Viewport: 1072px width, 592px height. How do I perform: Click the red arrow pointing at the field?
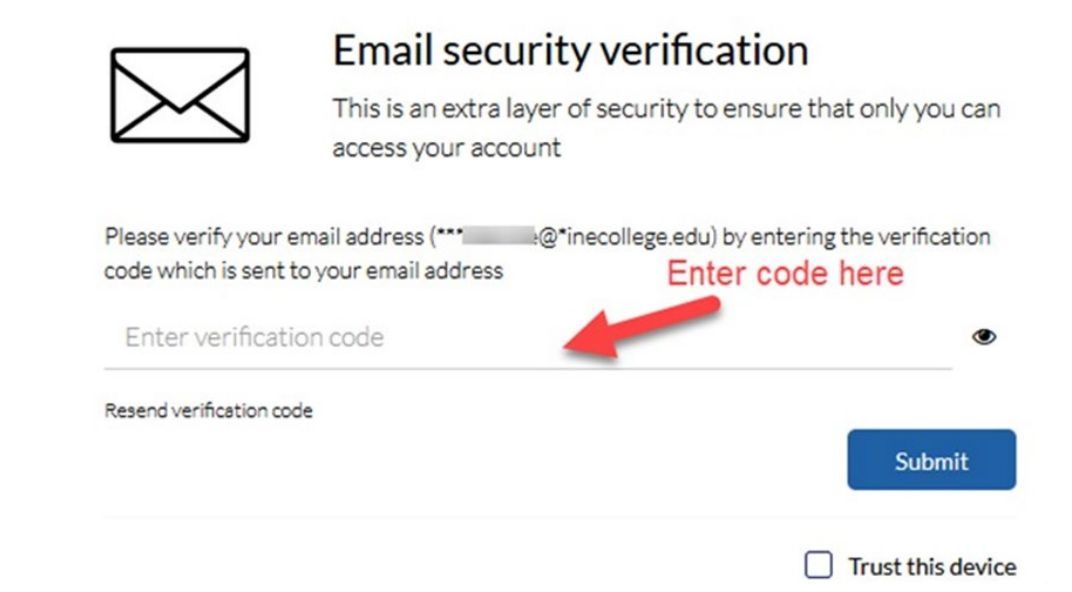click(641, 327)
